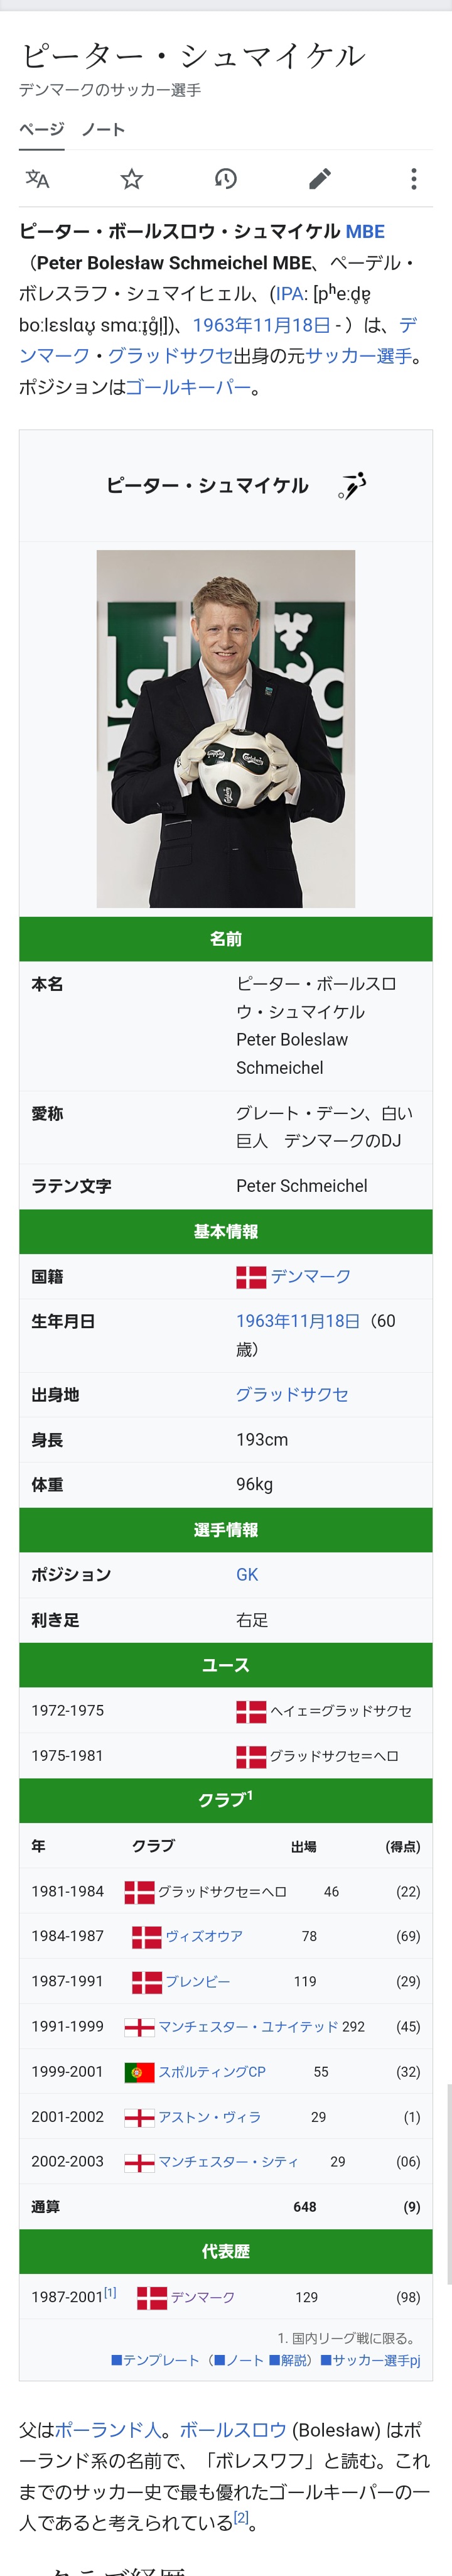Viewport: 452px width, 2576px height.
Task: Open the MBE link in the intro
Action: click(x=365, y=232)
